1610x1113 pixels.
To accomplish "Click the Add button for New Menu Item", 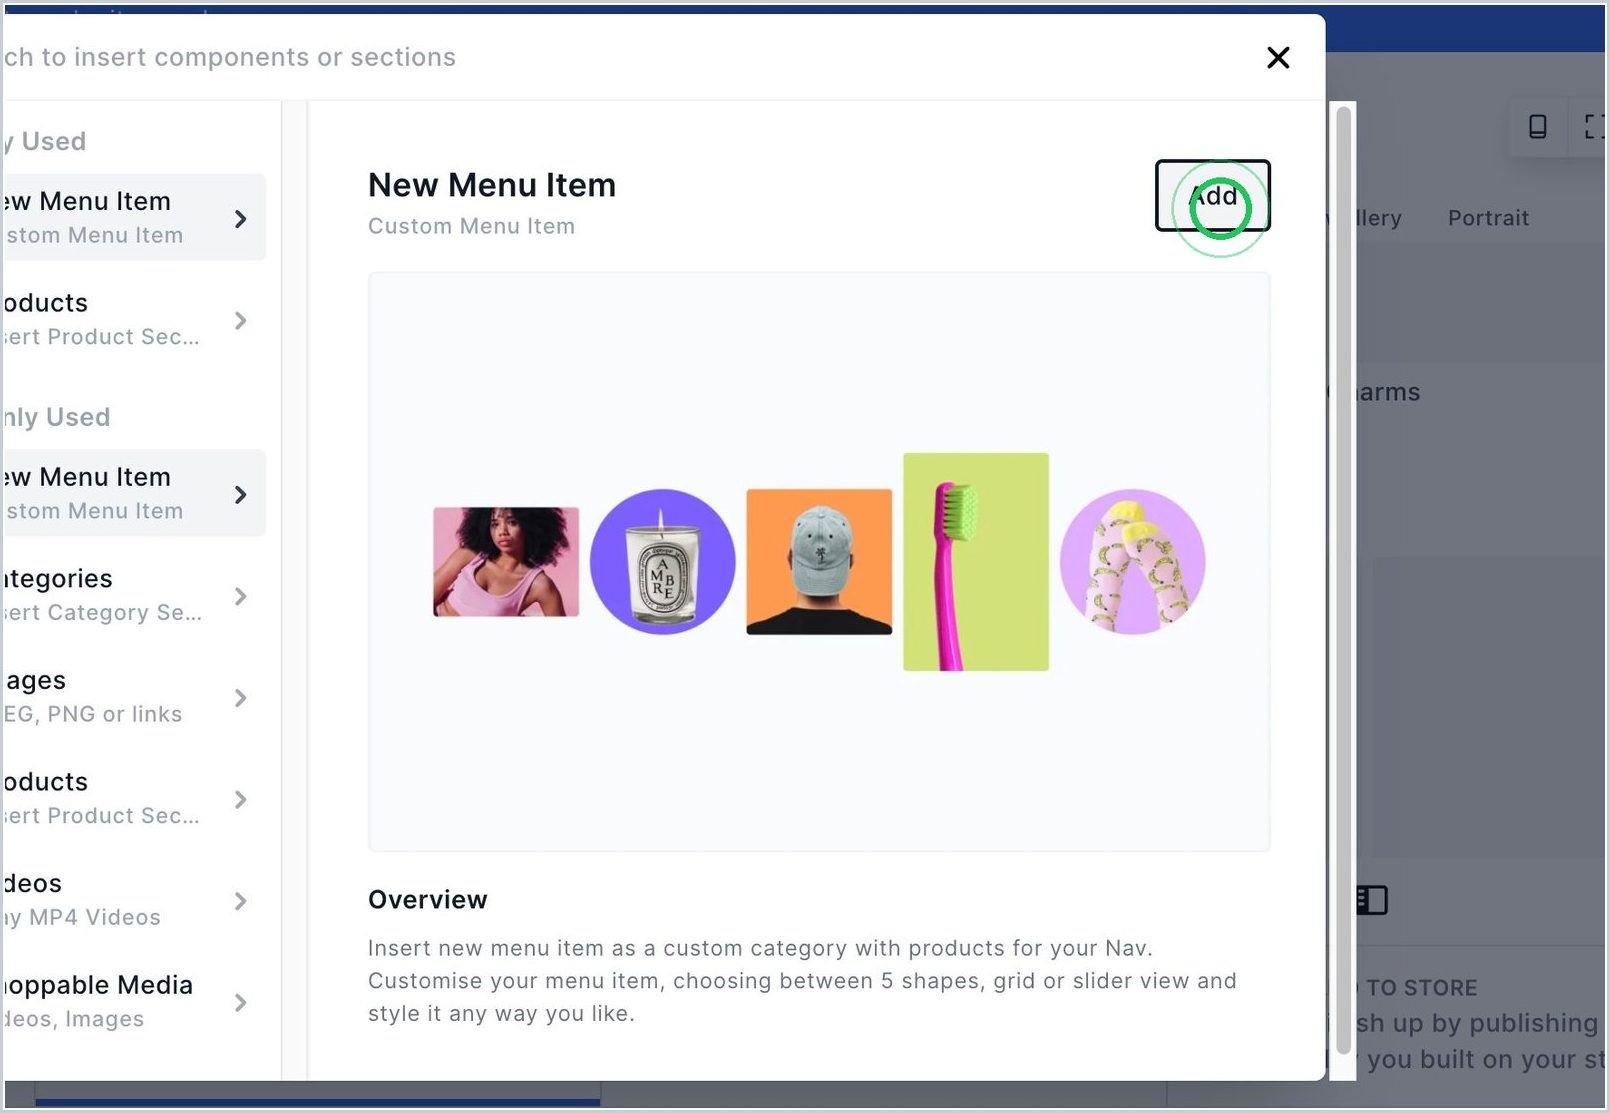I will [x=1212, y=196].
